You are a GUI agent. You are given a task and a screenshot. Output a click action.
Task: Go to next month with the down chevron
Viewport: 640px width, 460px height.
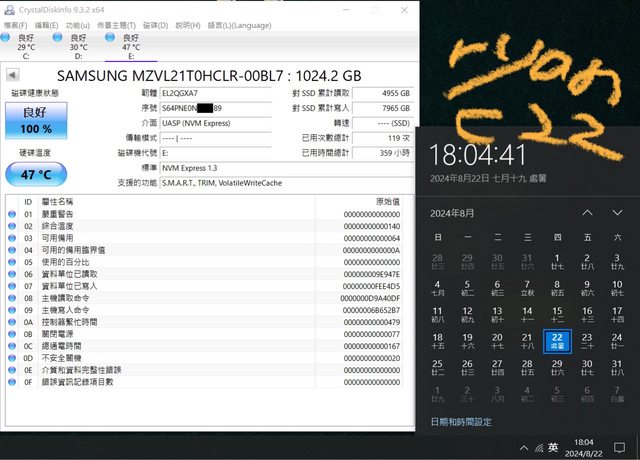(x=616, y=213)
